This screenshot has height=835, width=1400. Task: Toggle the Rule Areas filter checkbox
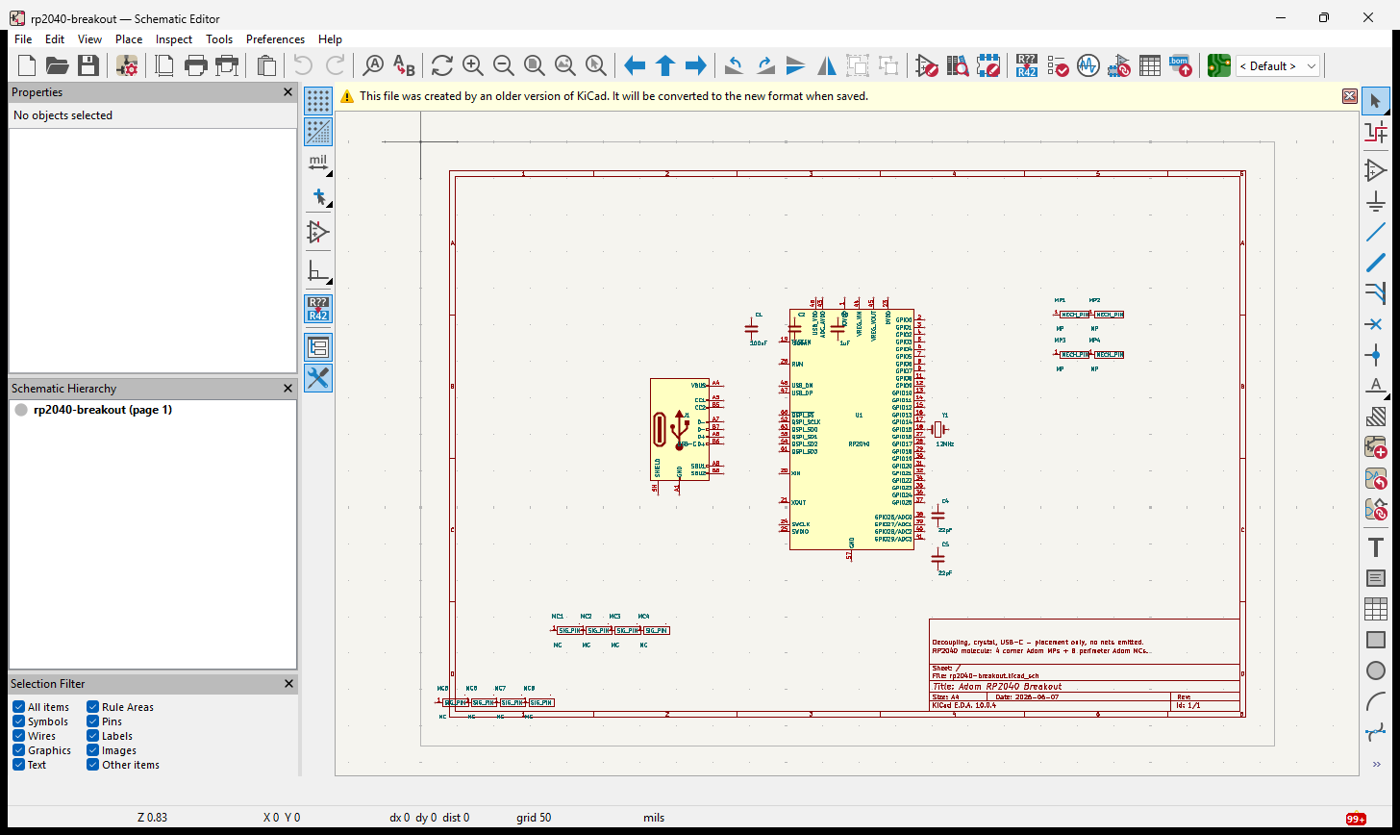[x=93, y=707]
